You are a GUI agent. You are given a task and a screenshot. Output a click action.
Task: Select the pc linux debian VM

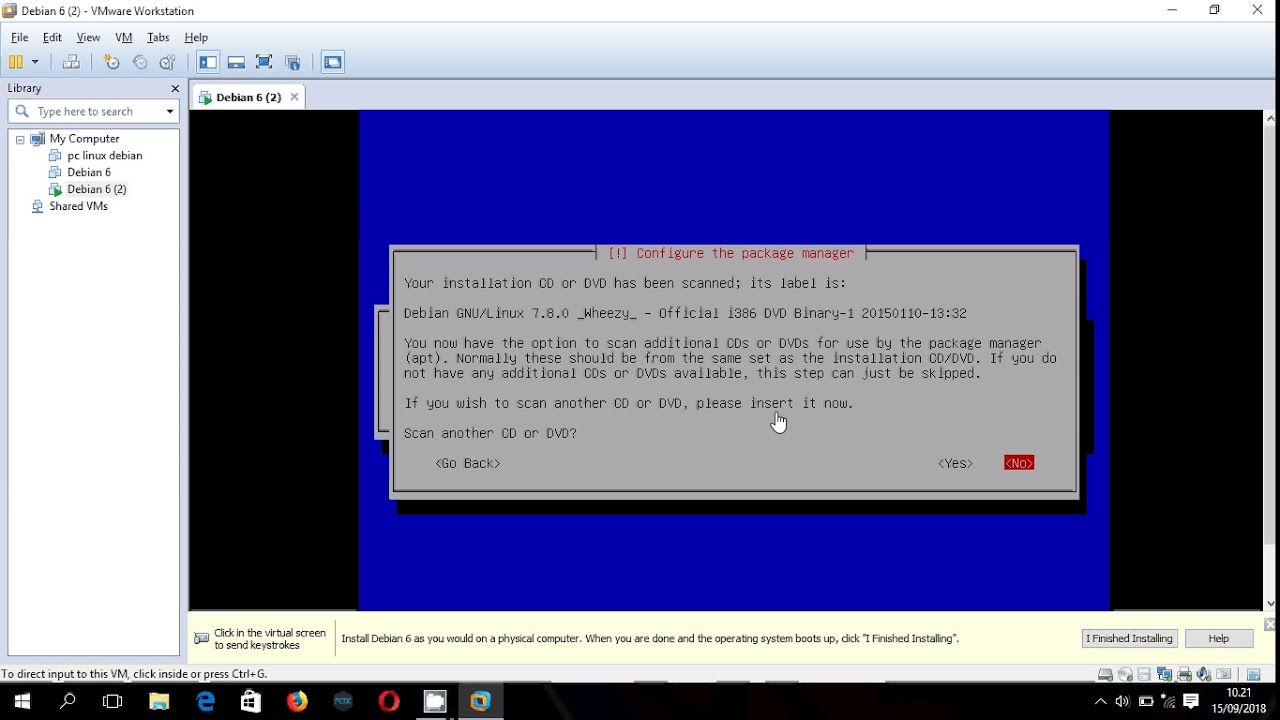[x=104, y=156]
